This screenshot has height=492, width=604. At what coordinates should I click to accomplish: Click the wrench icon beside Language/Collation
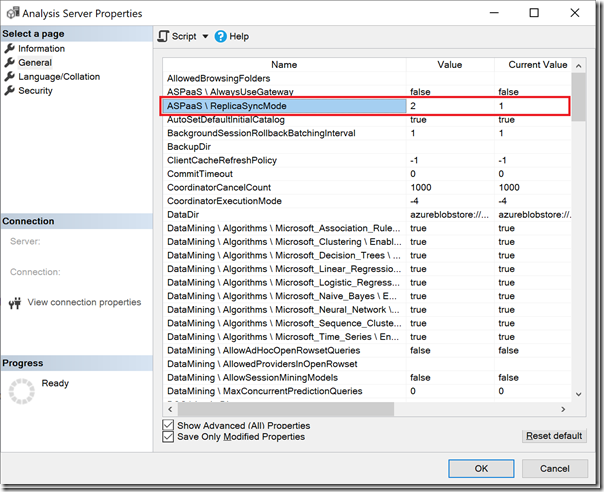10,76
